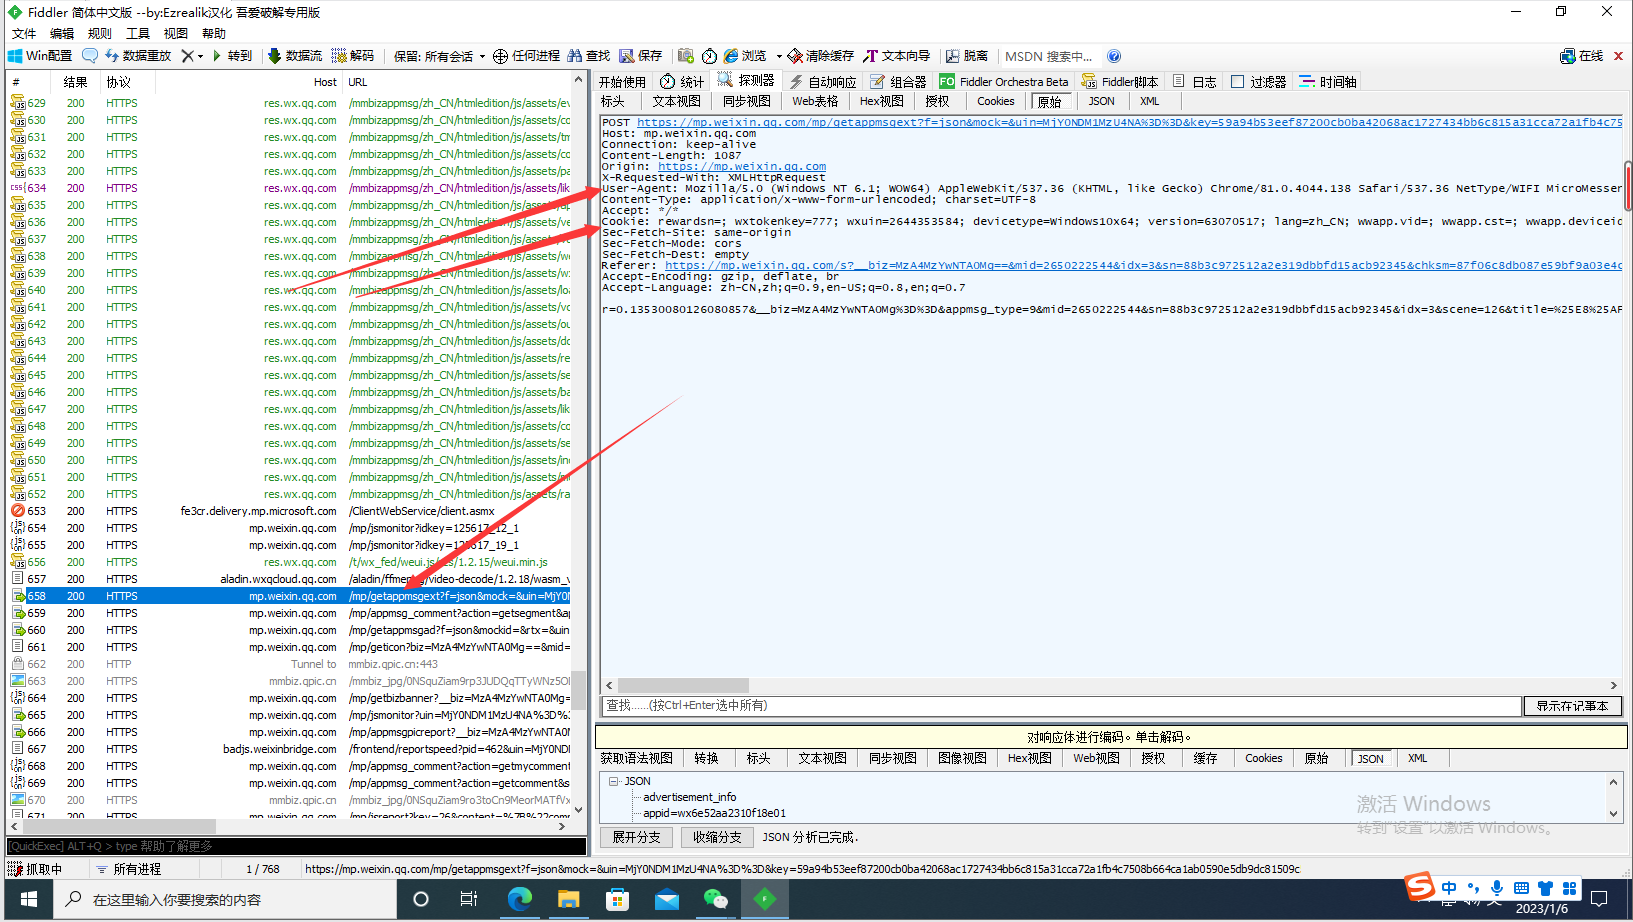Viewport: 1633px width, 922px height.
Task: Click Expand All (展开分支) button
Action: coord(637,837)
